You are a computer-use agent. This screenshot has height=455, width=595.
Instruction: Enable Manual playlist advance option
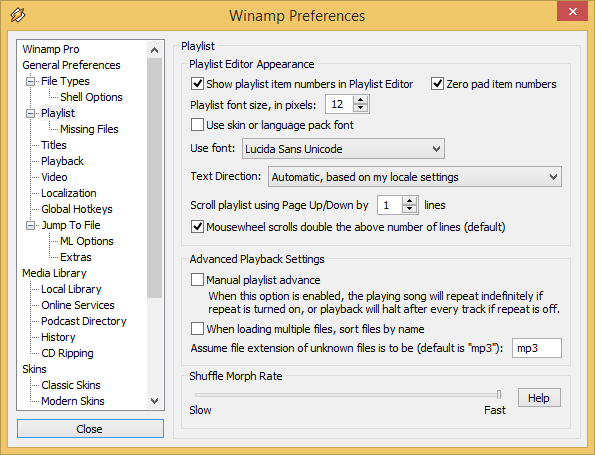[197, 280]
